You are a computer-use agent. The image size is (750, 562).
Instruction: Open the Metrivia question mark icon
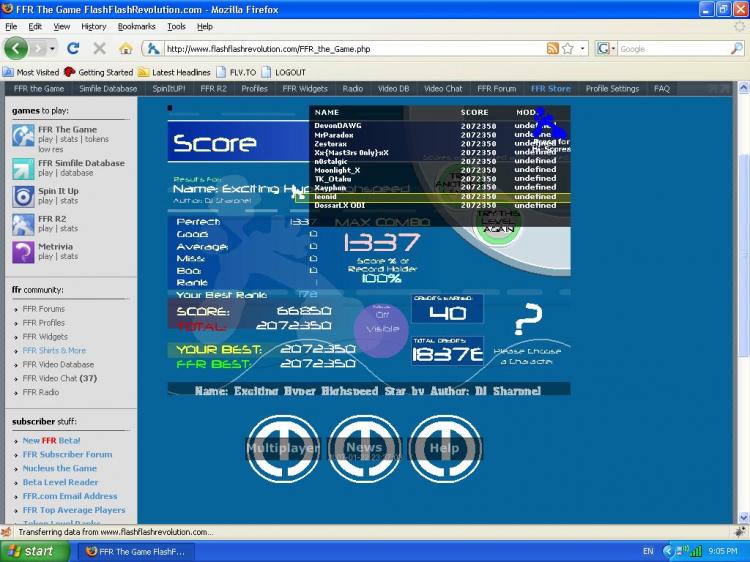(x=23, y=253)
